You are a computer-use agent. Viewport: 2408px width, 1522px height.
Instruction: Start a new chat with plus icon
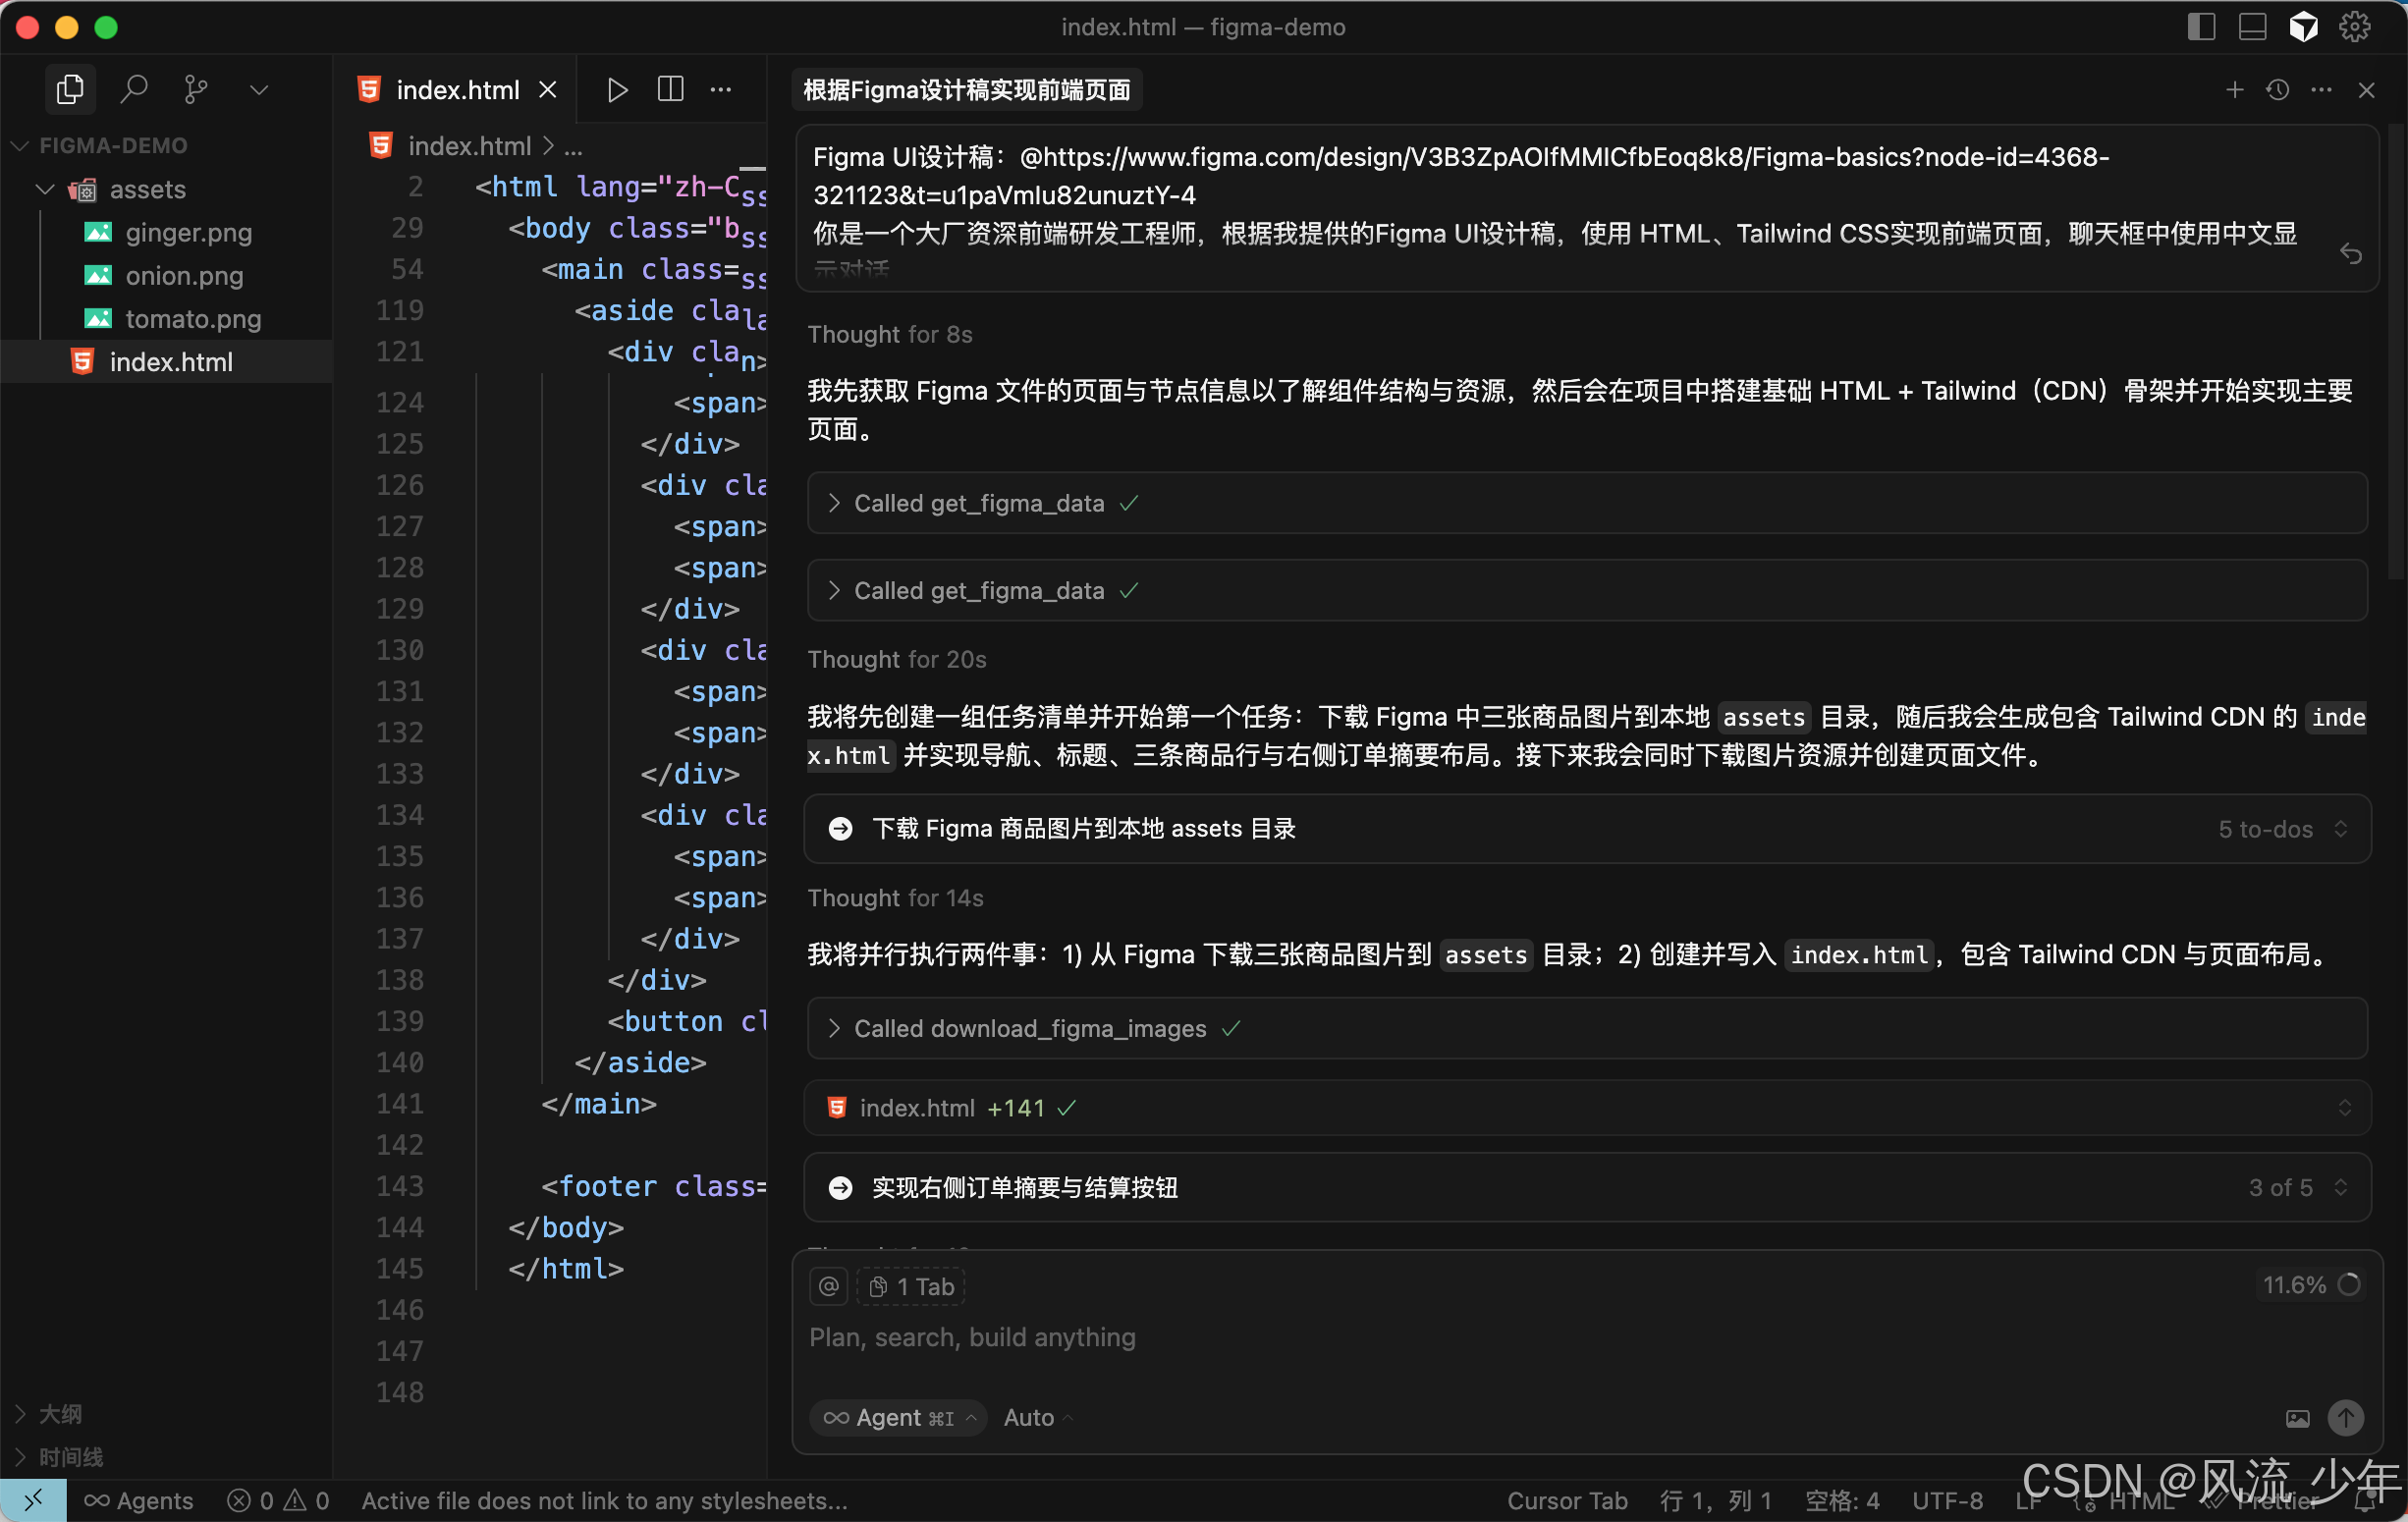pos(2234,90)
